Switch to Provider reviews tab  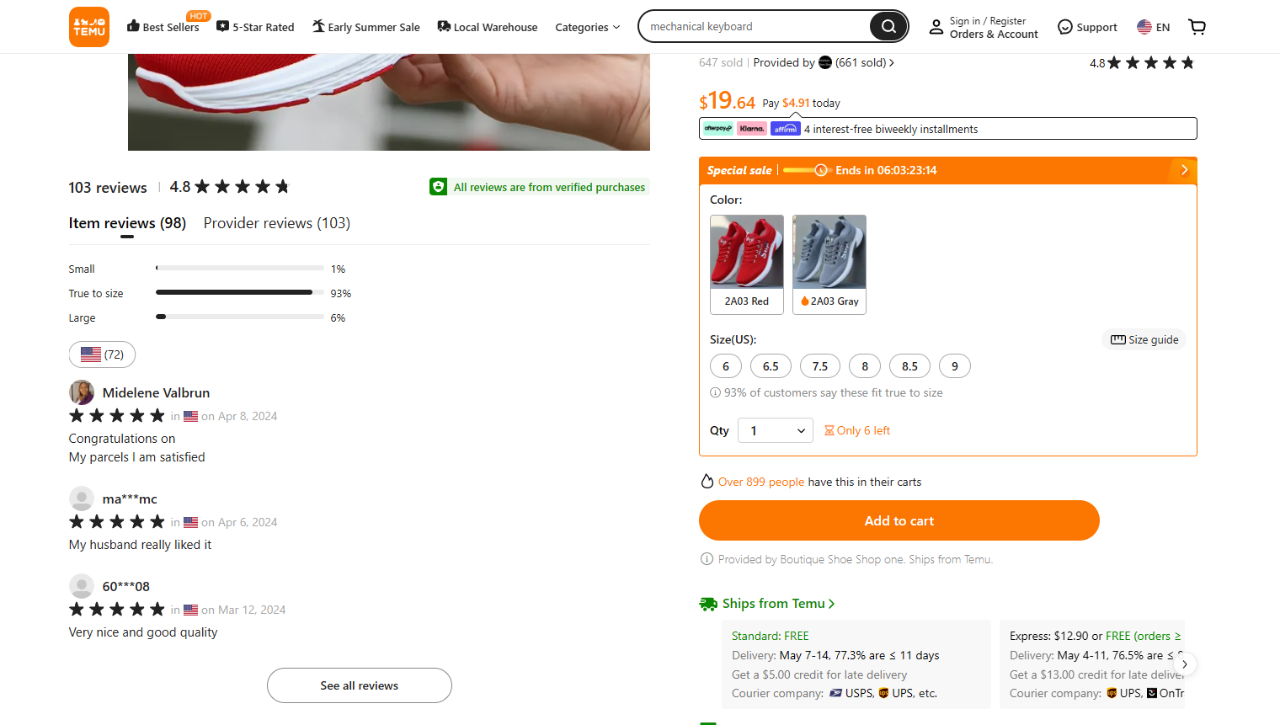277,223
